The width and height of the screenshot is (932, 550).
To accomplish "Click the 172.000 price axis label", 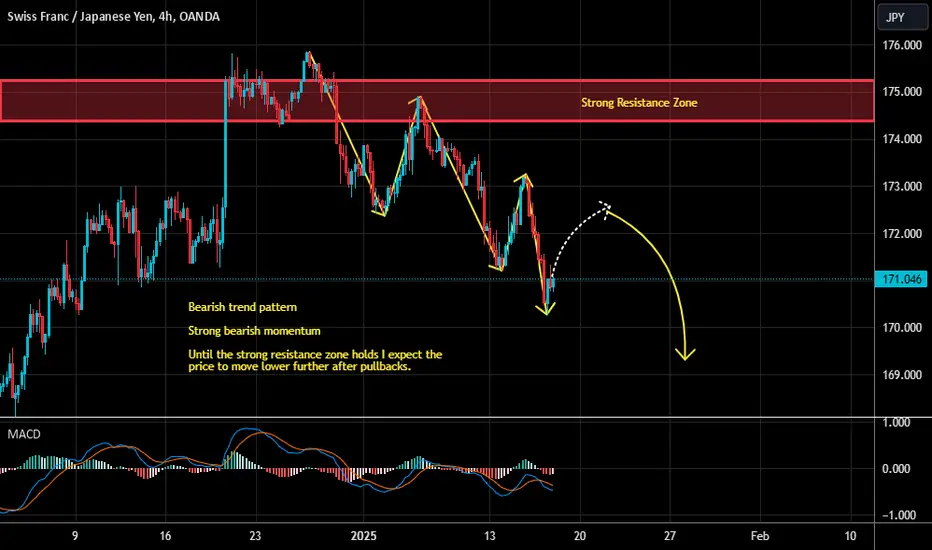I will click(x=902, y=234).
